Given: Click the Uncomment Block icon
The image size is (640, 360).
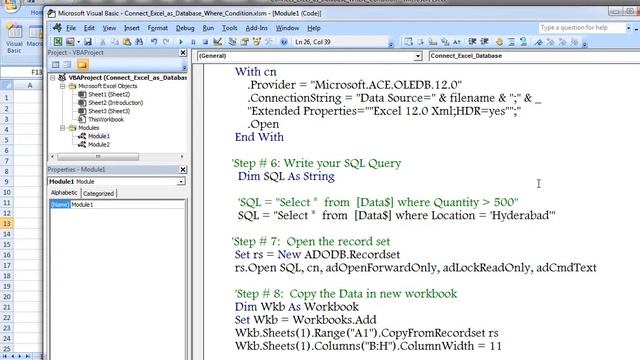Looking at the screenshot, I should click(x=523, y=42).
